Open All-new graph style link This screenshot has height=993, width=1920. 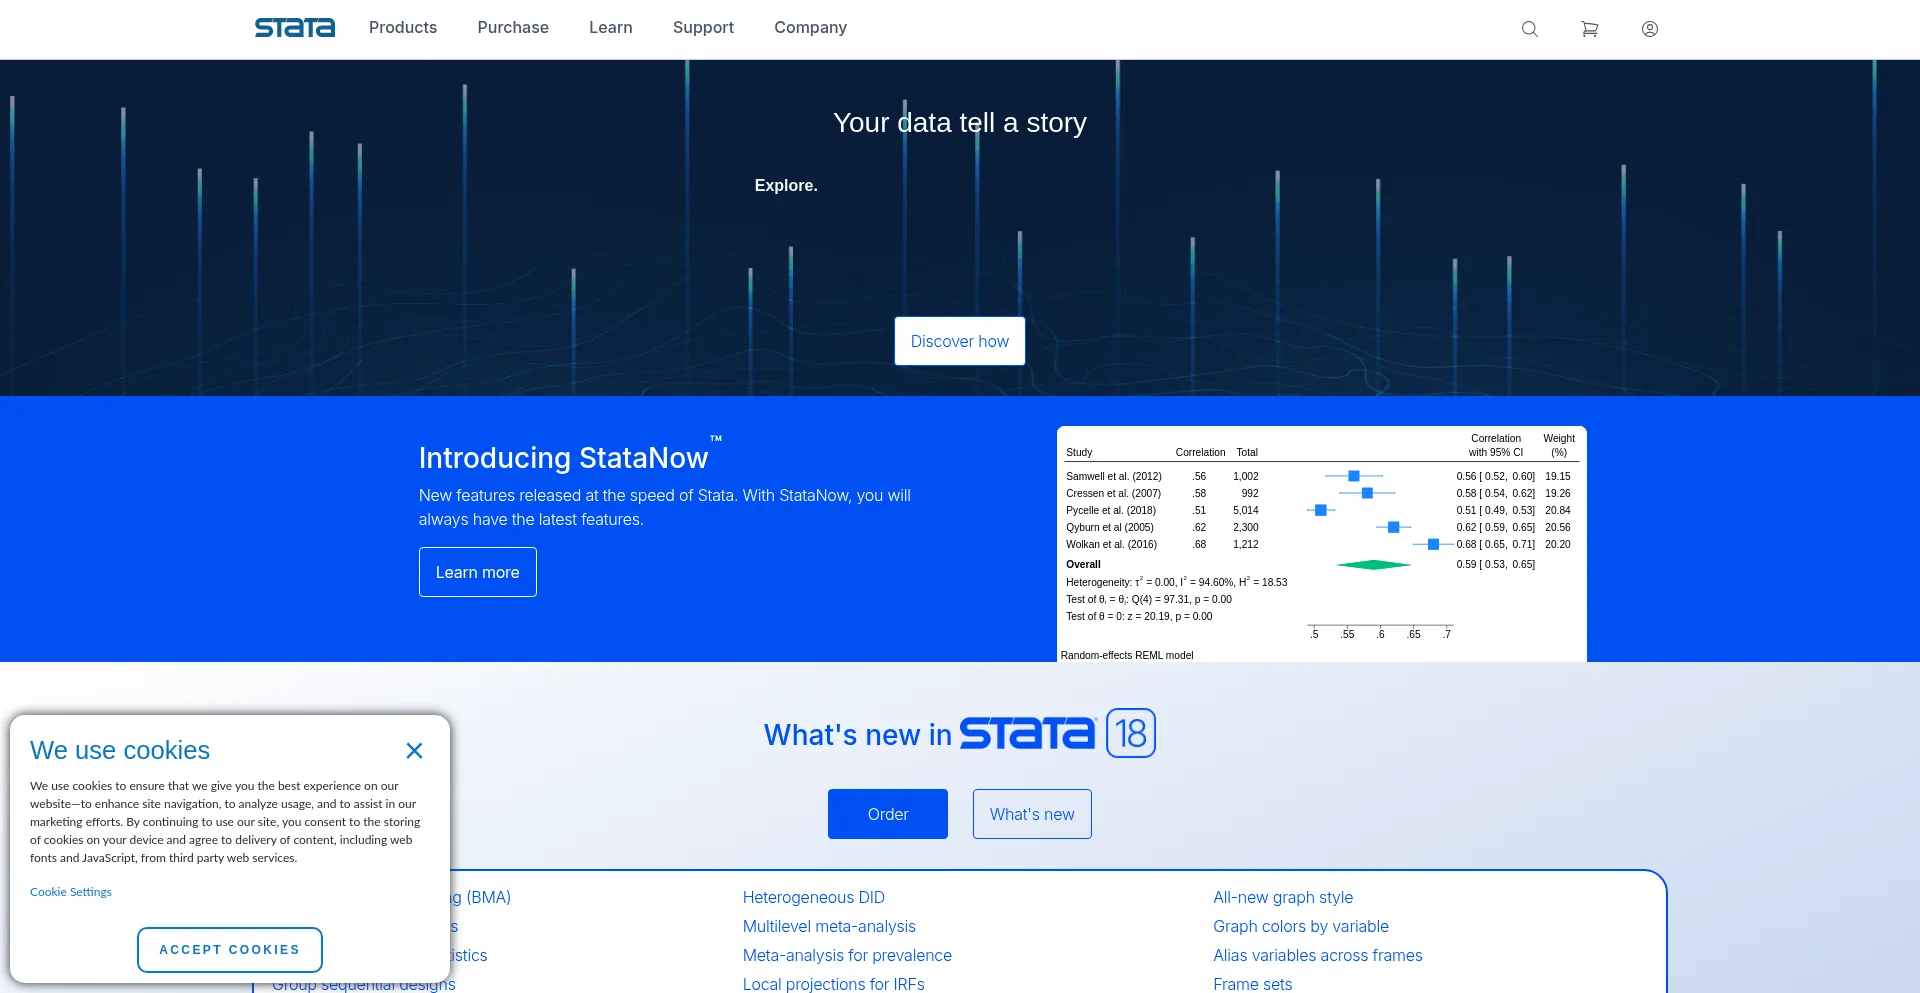pos(1283,898)
